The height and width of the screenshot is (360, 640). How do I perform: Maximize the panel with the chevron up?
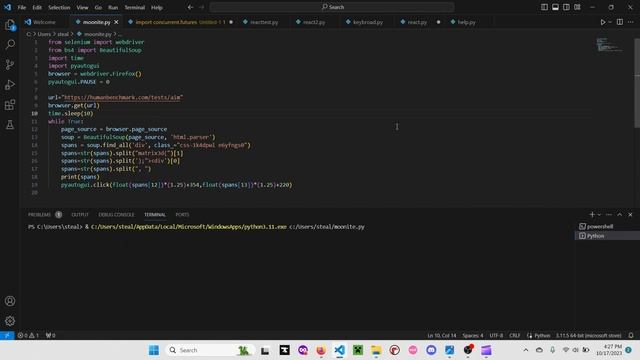(x=620, y=214)
